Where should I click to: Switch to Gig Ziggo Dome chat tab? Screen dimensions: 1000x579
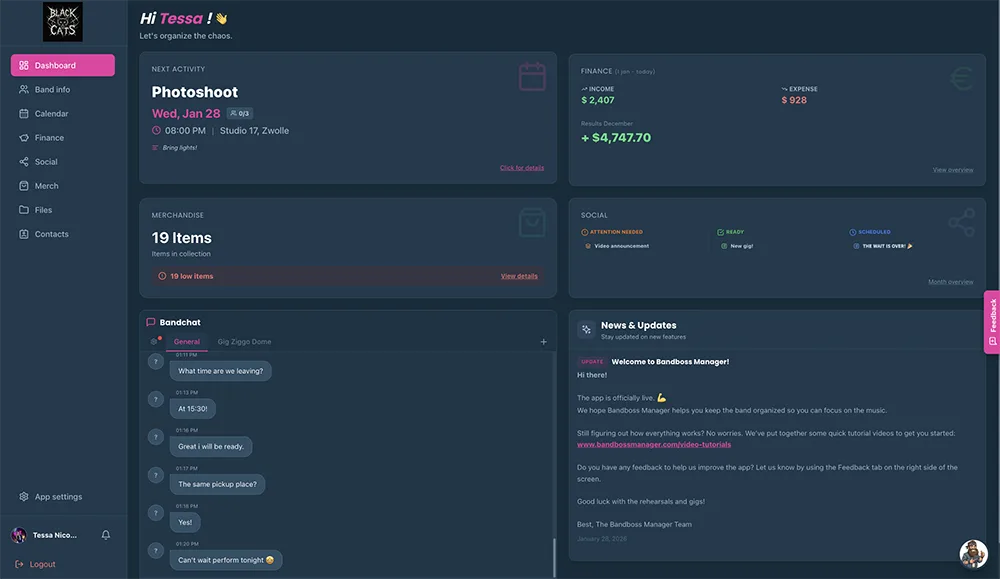[244, 342]
